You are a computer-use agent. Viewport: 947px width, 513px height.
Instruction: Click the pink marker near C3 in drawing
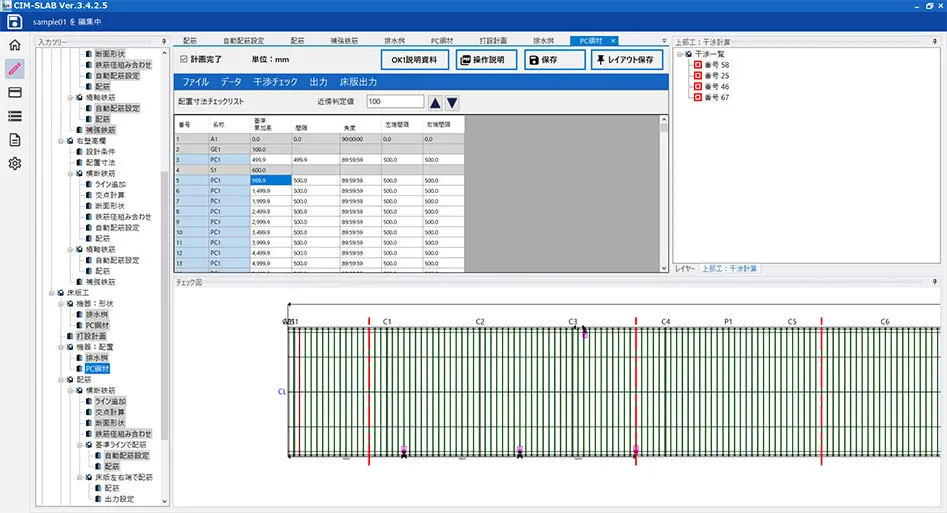585,334
